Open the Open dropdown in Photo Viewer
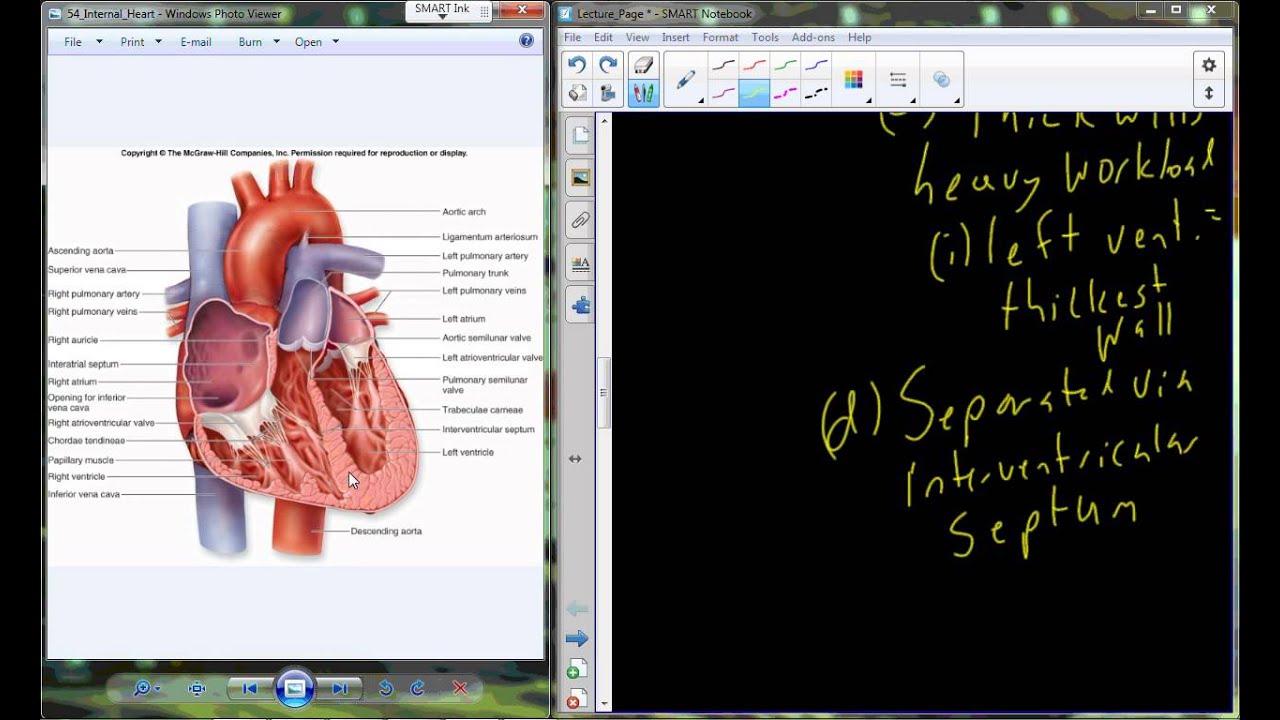Screen dimensions: 1280x720 (317, 42)
